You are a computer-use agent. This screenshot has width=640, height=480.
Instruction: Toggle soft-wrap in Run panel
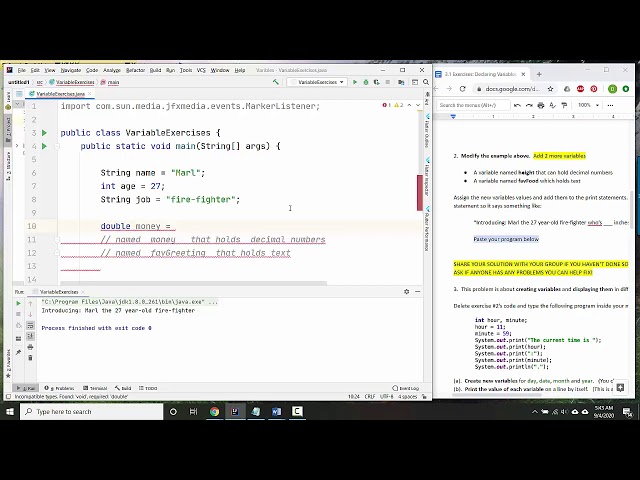pos(30,325)
